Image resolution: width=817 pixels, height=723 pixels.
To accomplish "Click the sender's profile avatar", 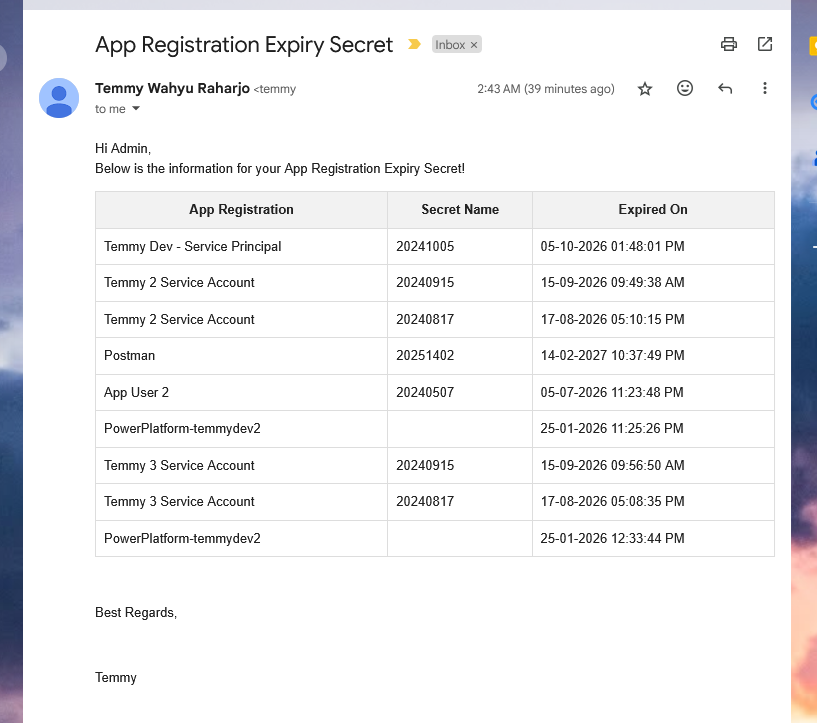I will pyautogui.click(x=59, y=98).
